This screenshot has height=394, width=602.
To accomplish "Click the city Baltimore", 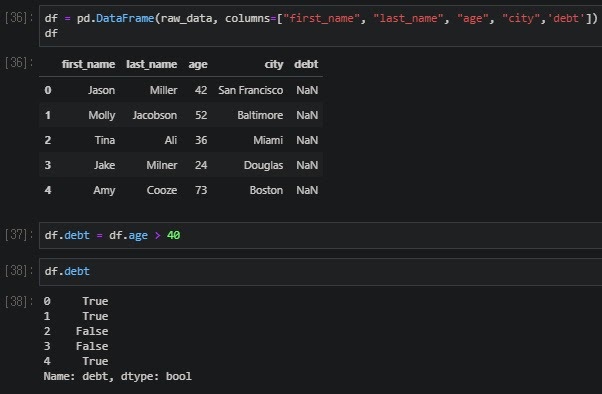I will [x=260, y=115].
